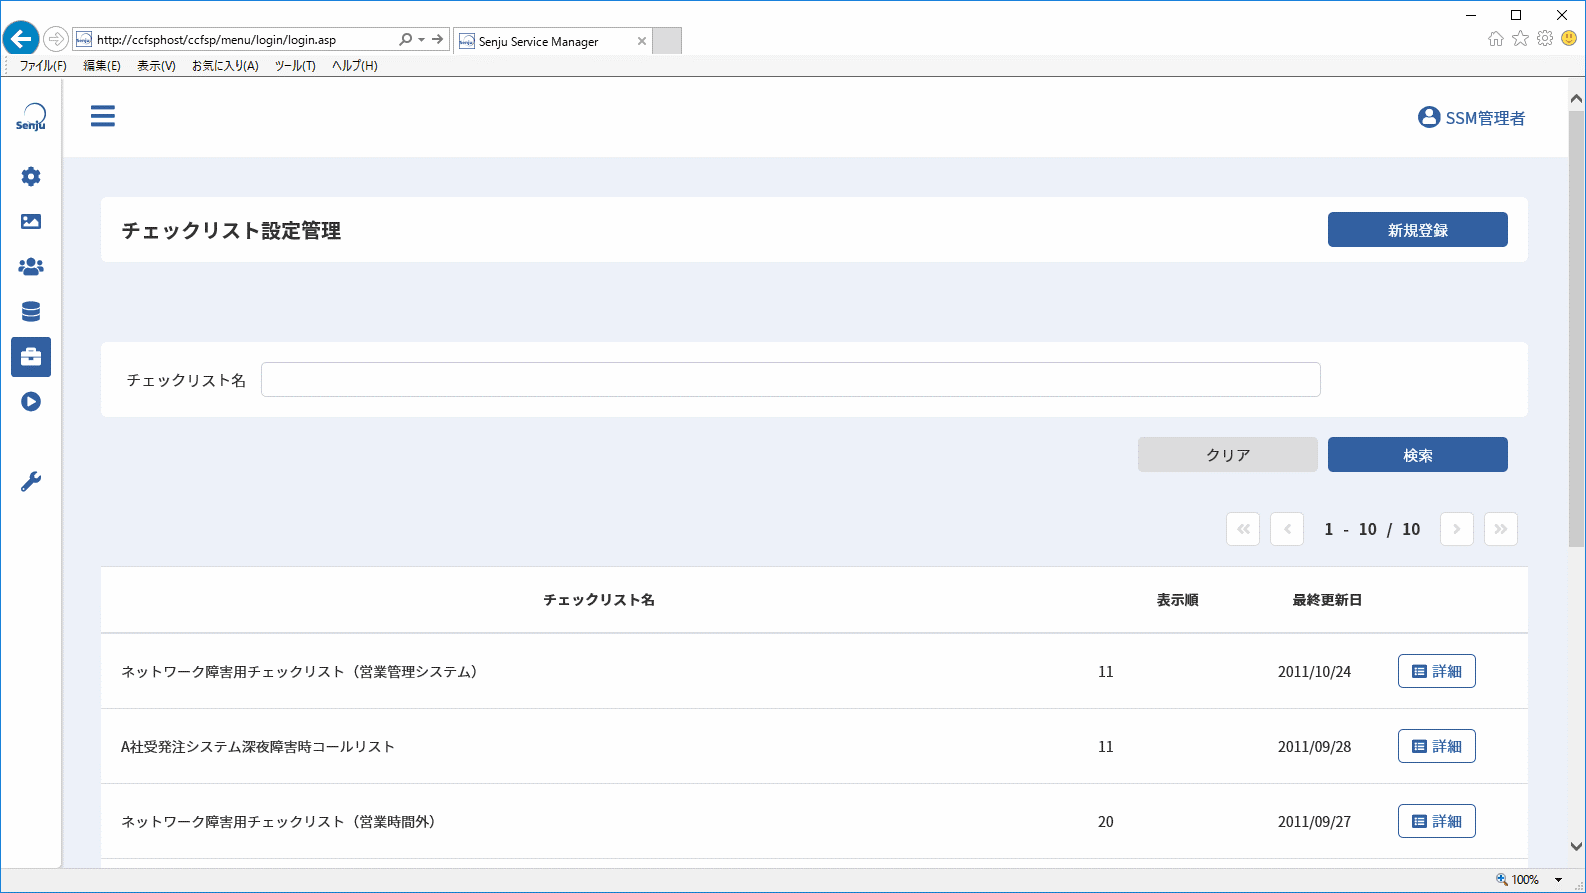Viewport: 1586px width, 893px height.
Task: Select the wrench tools sidebar icon
Action: [31, 482]
